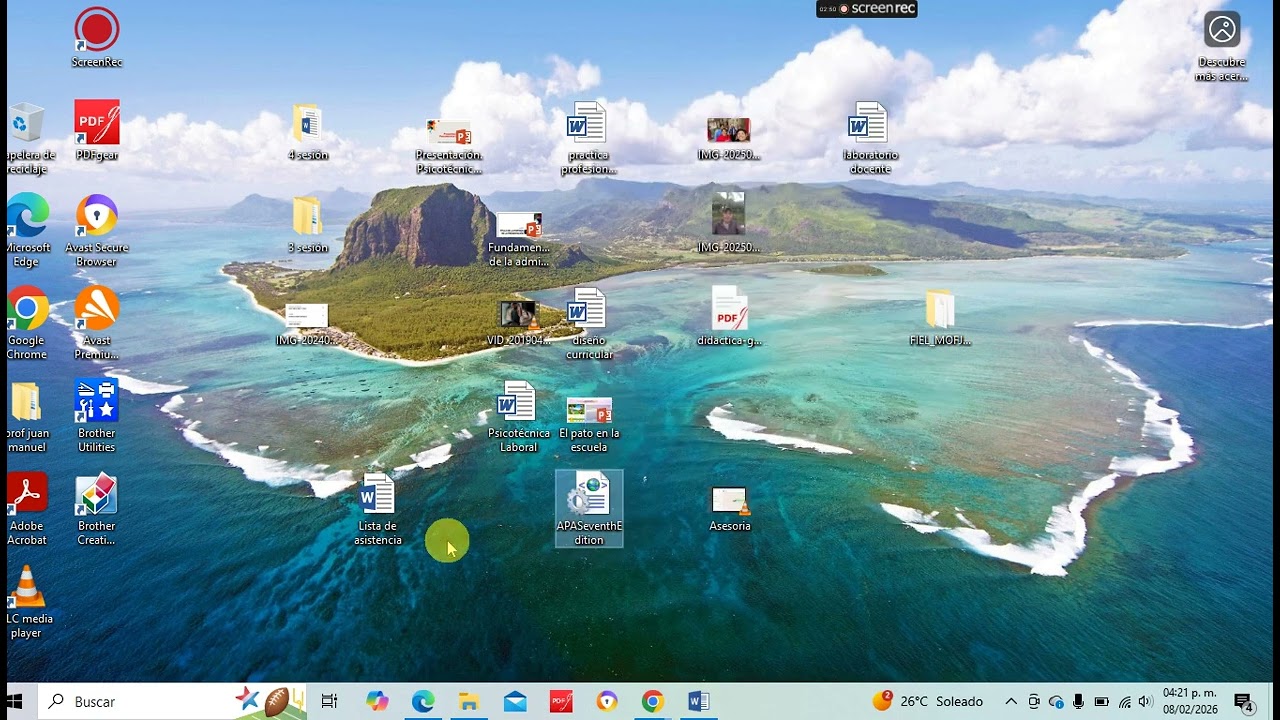This screenshot has width=1280, height=720.
Task: Click the Descubre más acerca icon
Action: (x=1222, y=46)
